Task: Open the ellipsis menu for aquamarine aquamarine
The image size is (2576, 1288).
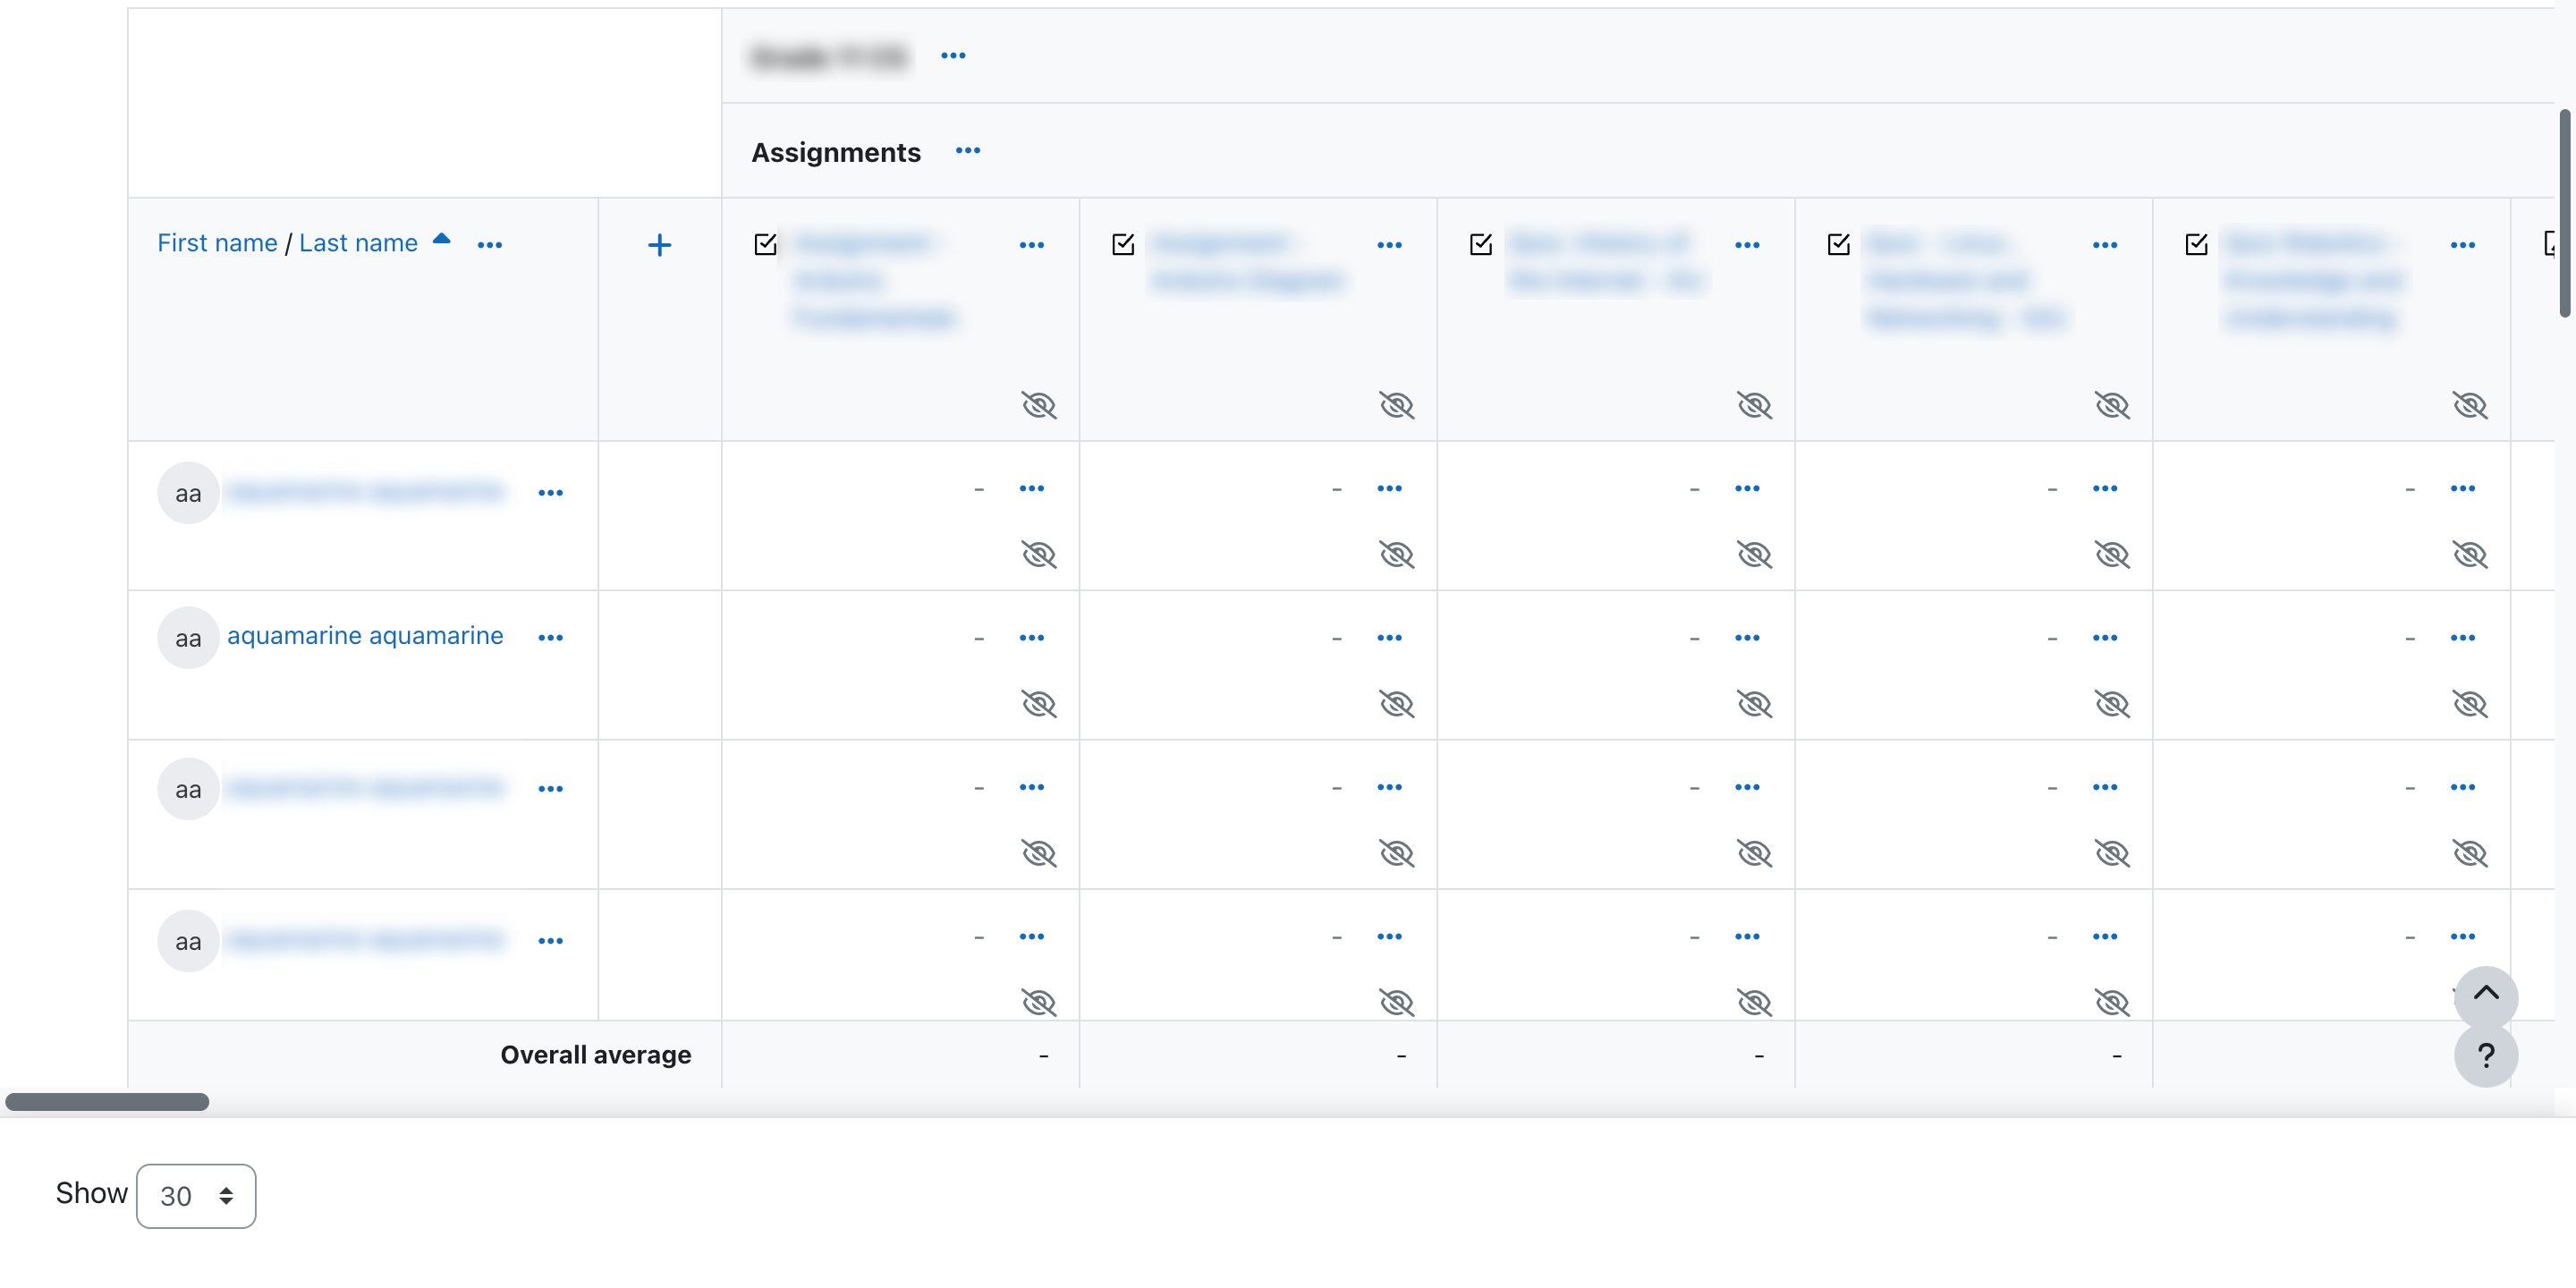Action: pyautogui.click(x=550, y=637)
